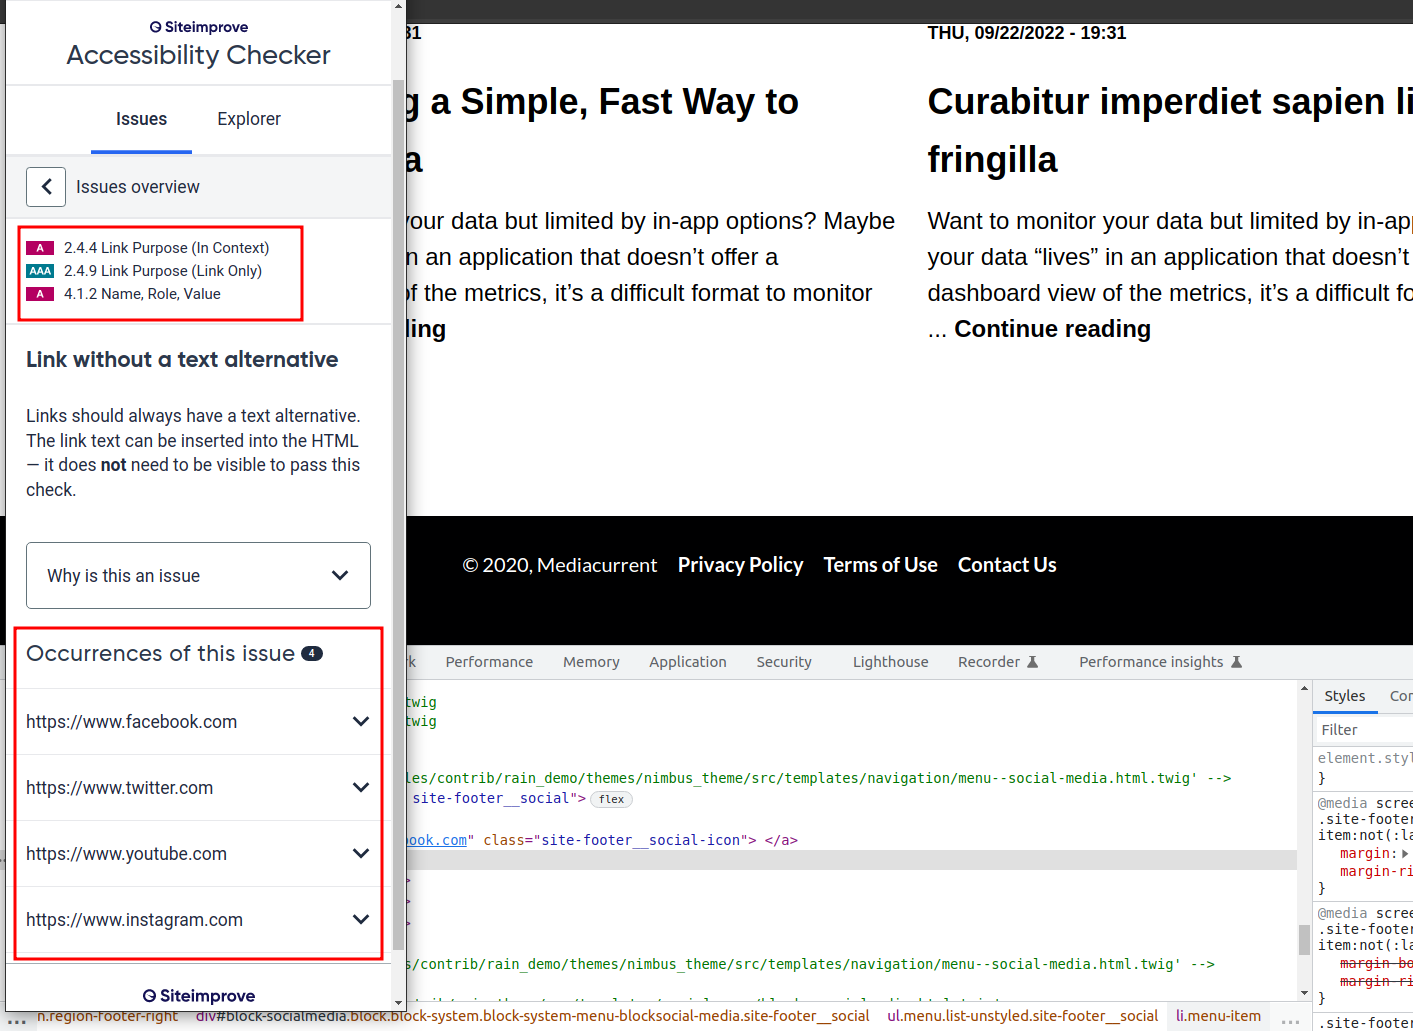Expand the margin property triangle in Styles

point(1405,854)
